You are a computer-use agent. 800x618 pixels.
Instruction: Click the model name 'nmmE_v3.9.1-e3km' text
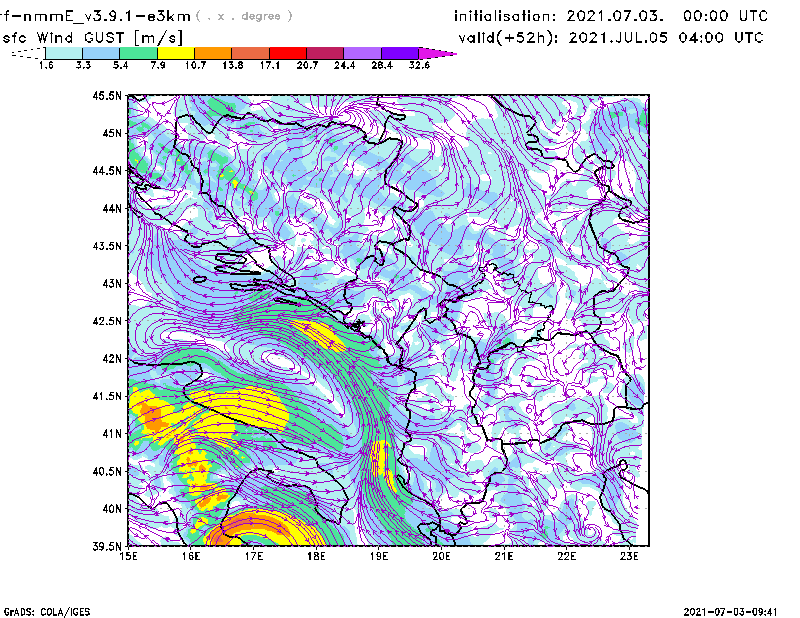tap(107, 16)
